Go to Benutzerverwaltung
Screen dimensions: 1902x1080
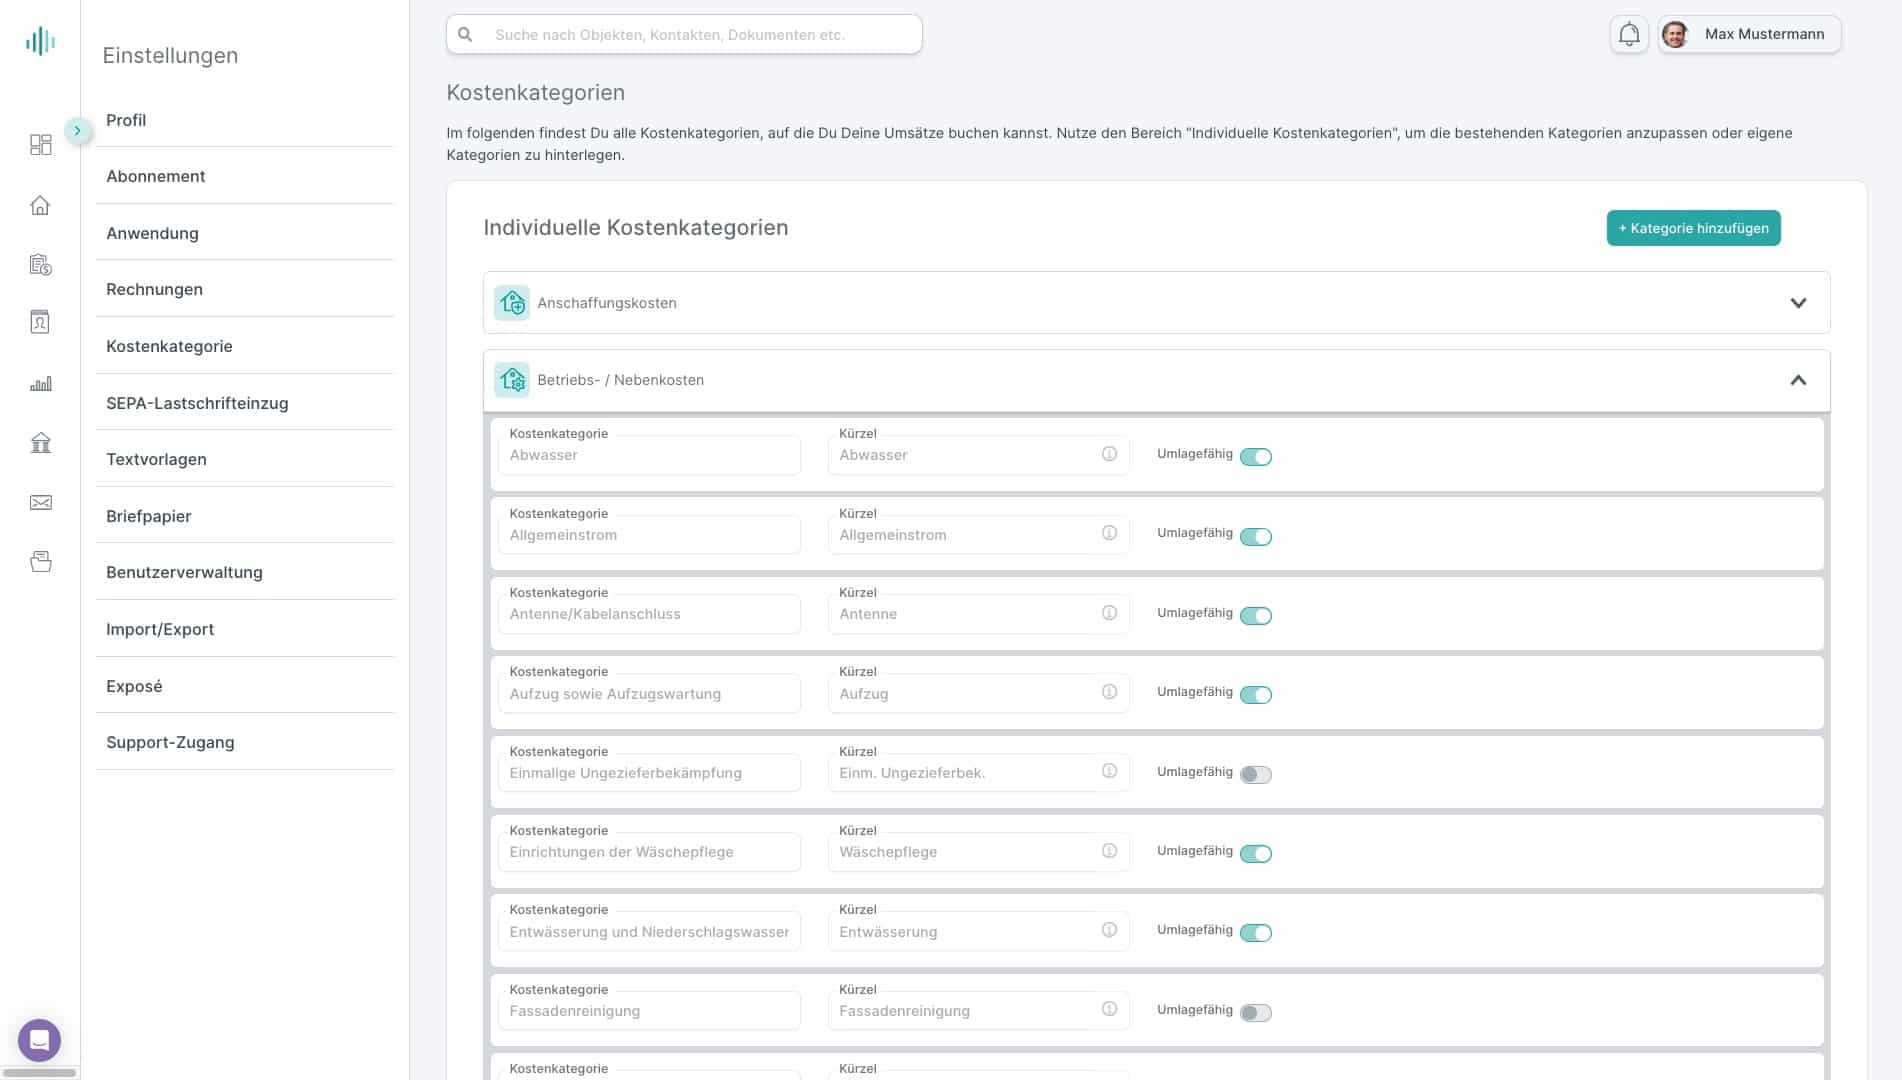click(245, 572)
